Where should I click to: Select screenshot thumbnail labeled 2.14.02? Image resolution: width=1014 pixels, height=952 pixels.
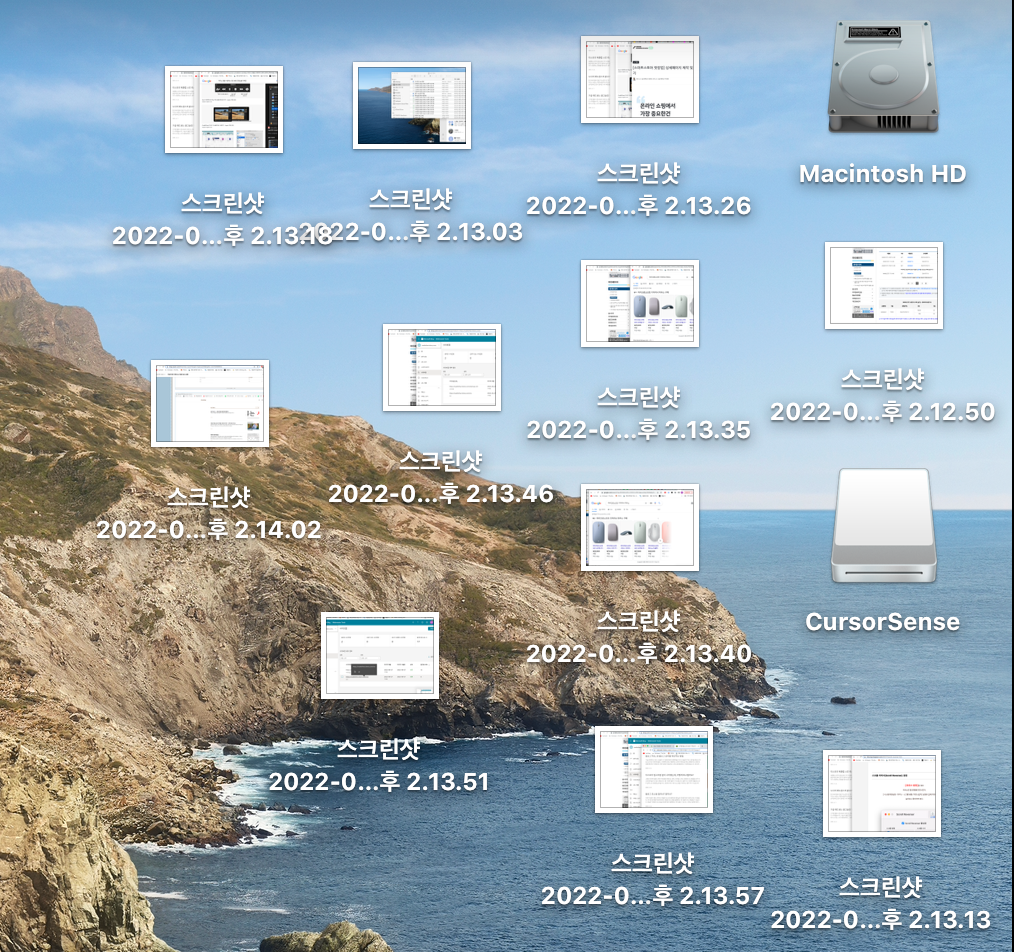click(x=210, y=404)
